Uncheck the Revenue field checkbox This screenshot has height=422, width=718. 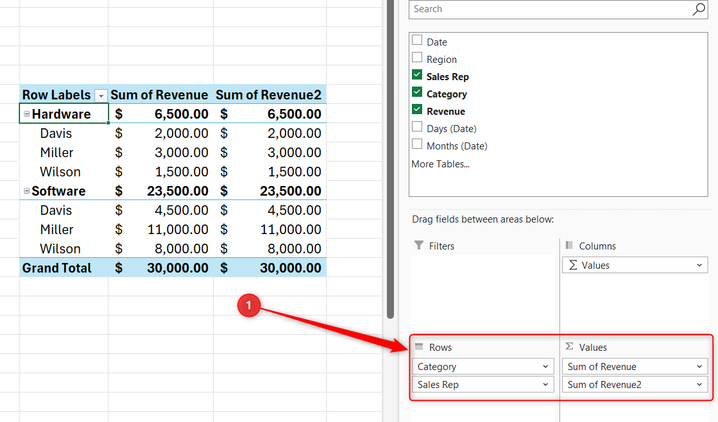[417, 109]
